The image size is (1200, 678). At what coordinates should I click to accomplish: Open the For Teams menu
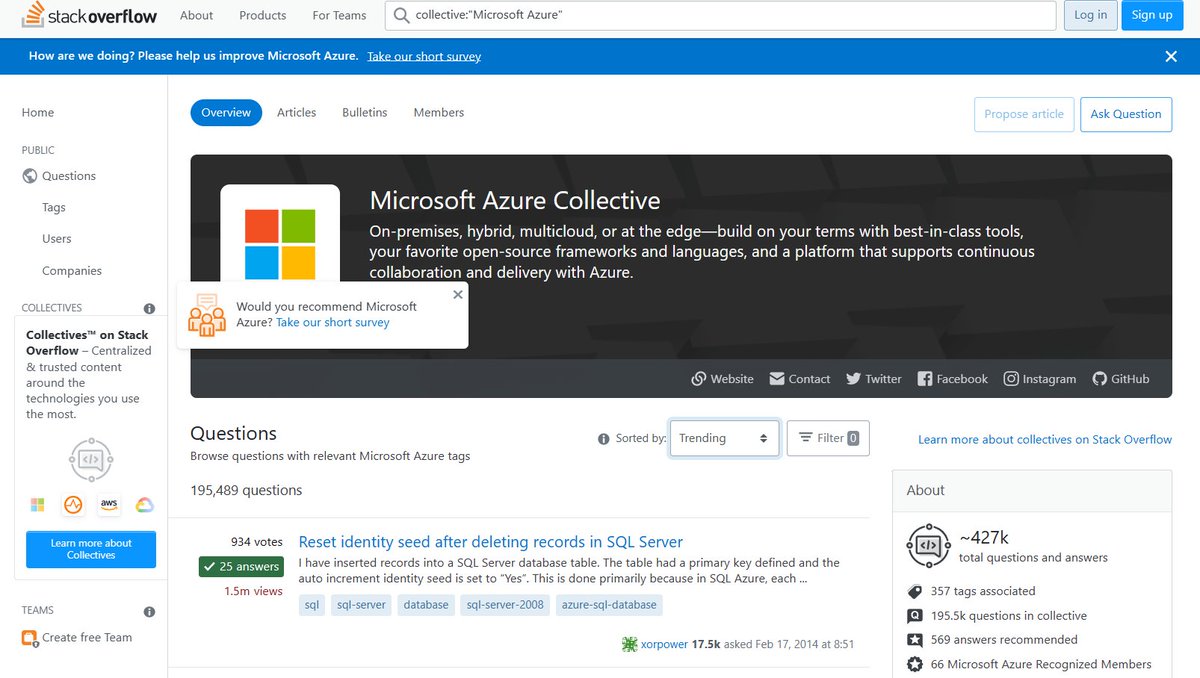pos(339,15)
